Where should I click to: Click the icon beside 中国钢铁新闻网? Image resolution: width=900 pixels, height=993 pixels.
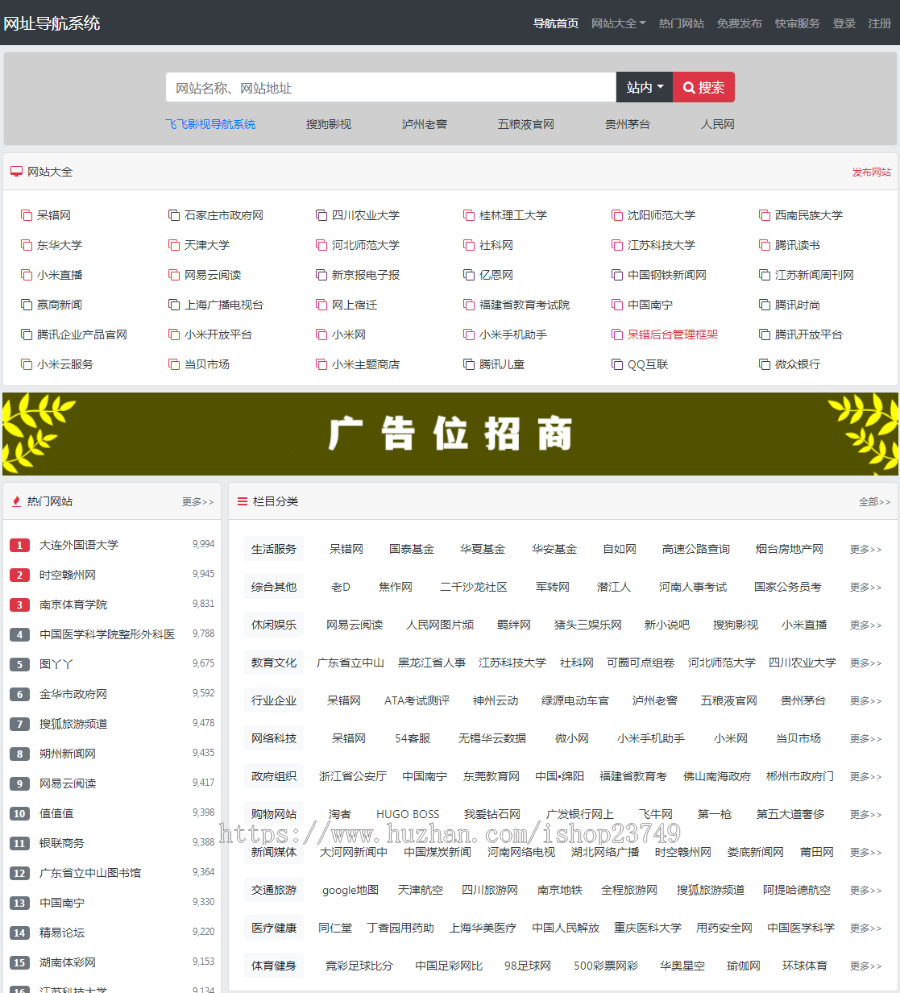[617, 275]
